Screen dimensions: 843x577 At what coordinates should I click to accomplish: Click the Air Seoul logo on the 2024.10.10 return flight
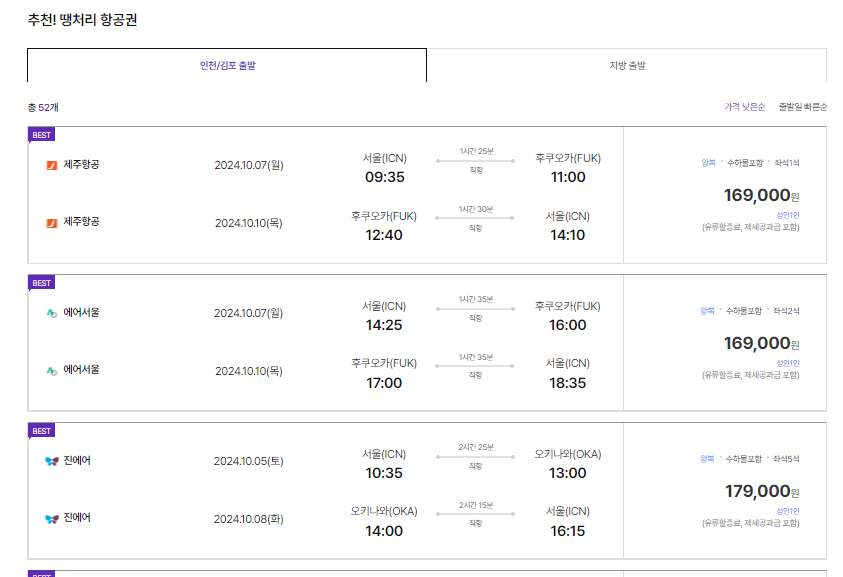coord(52,370)
